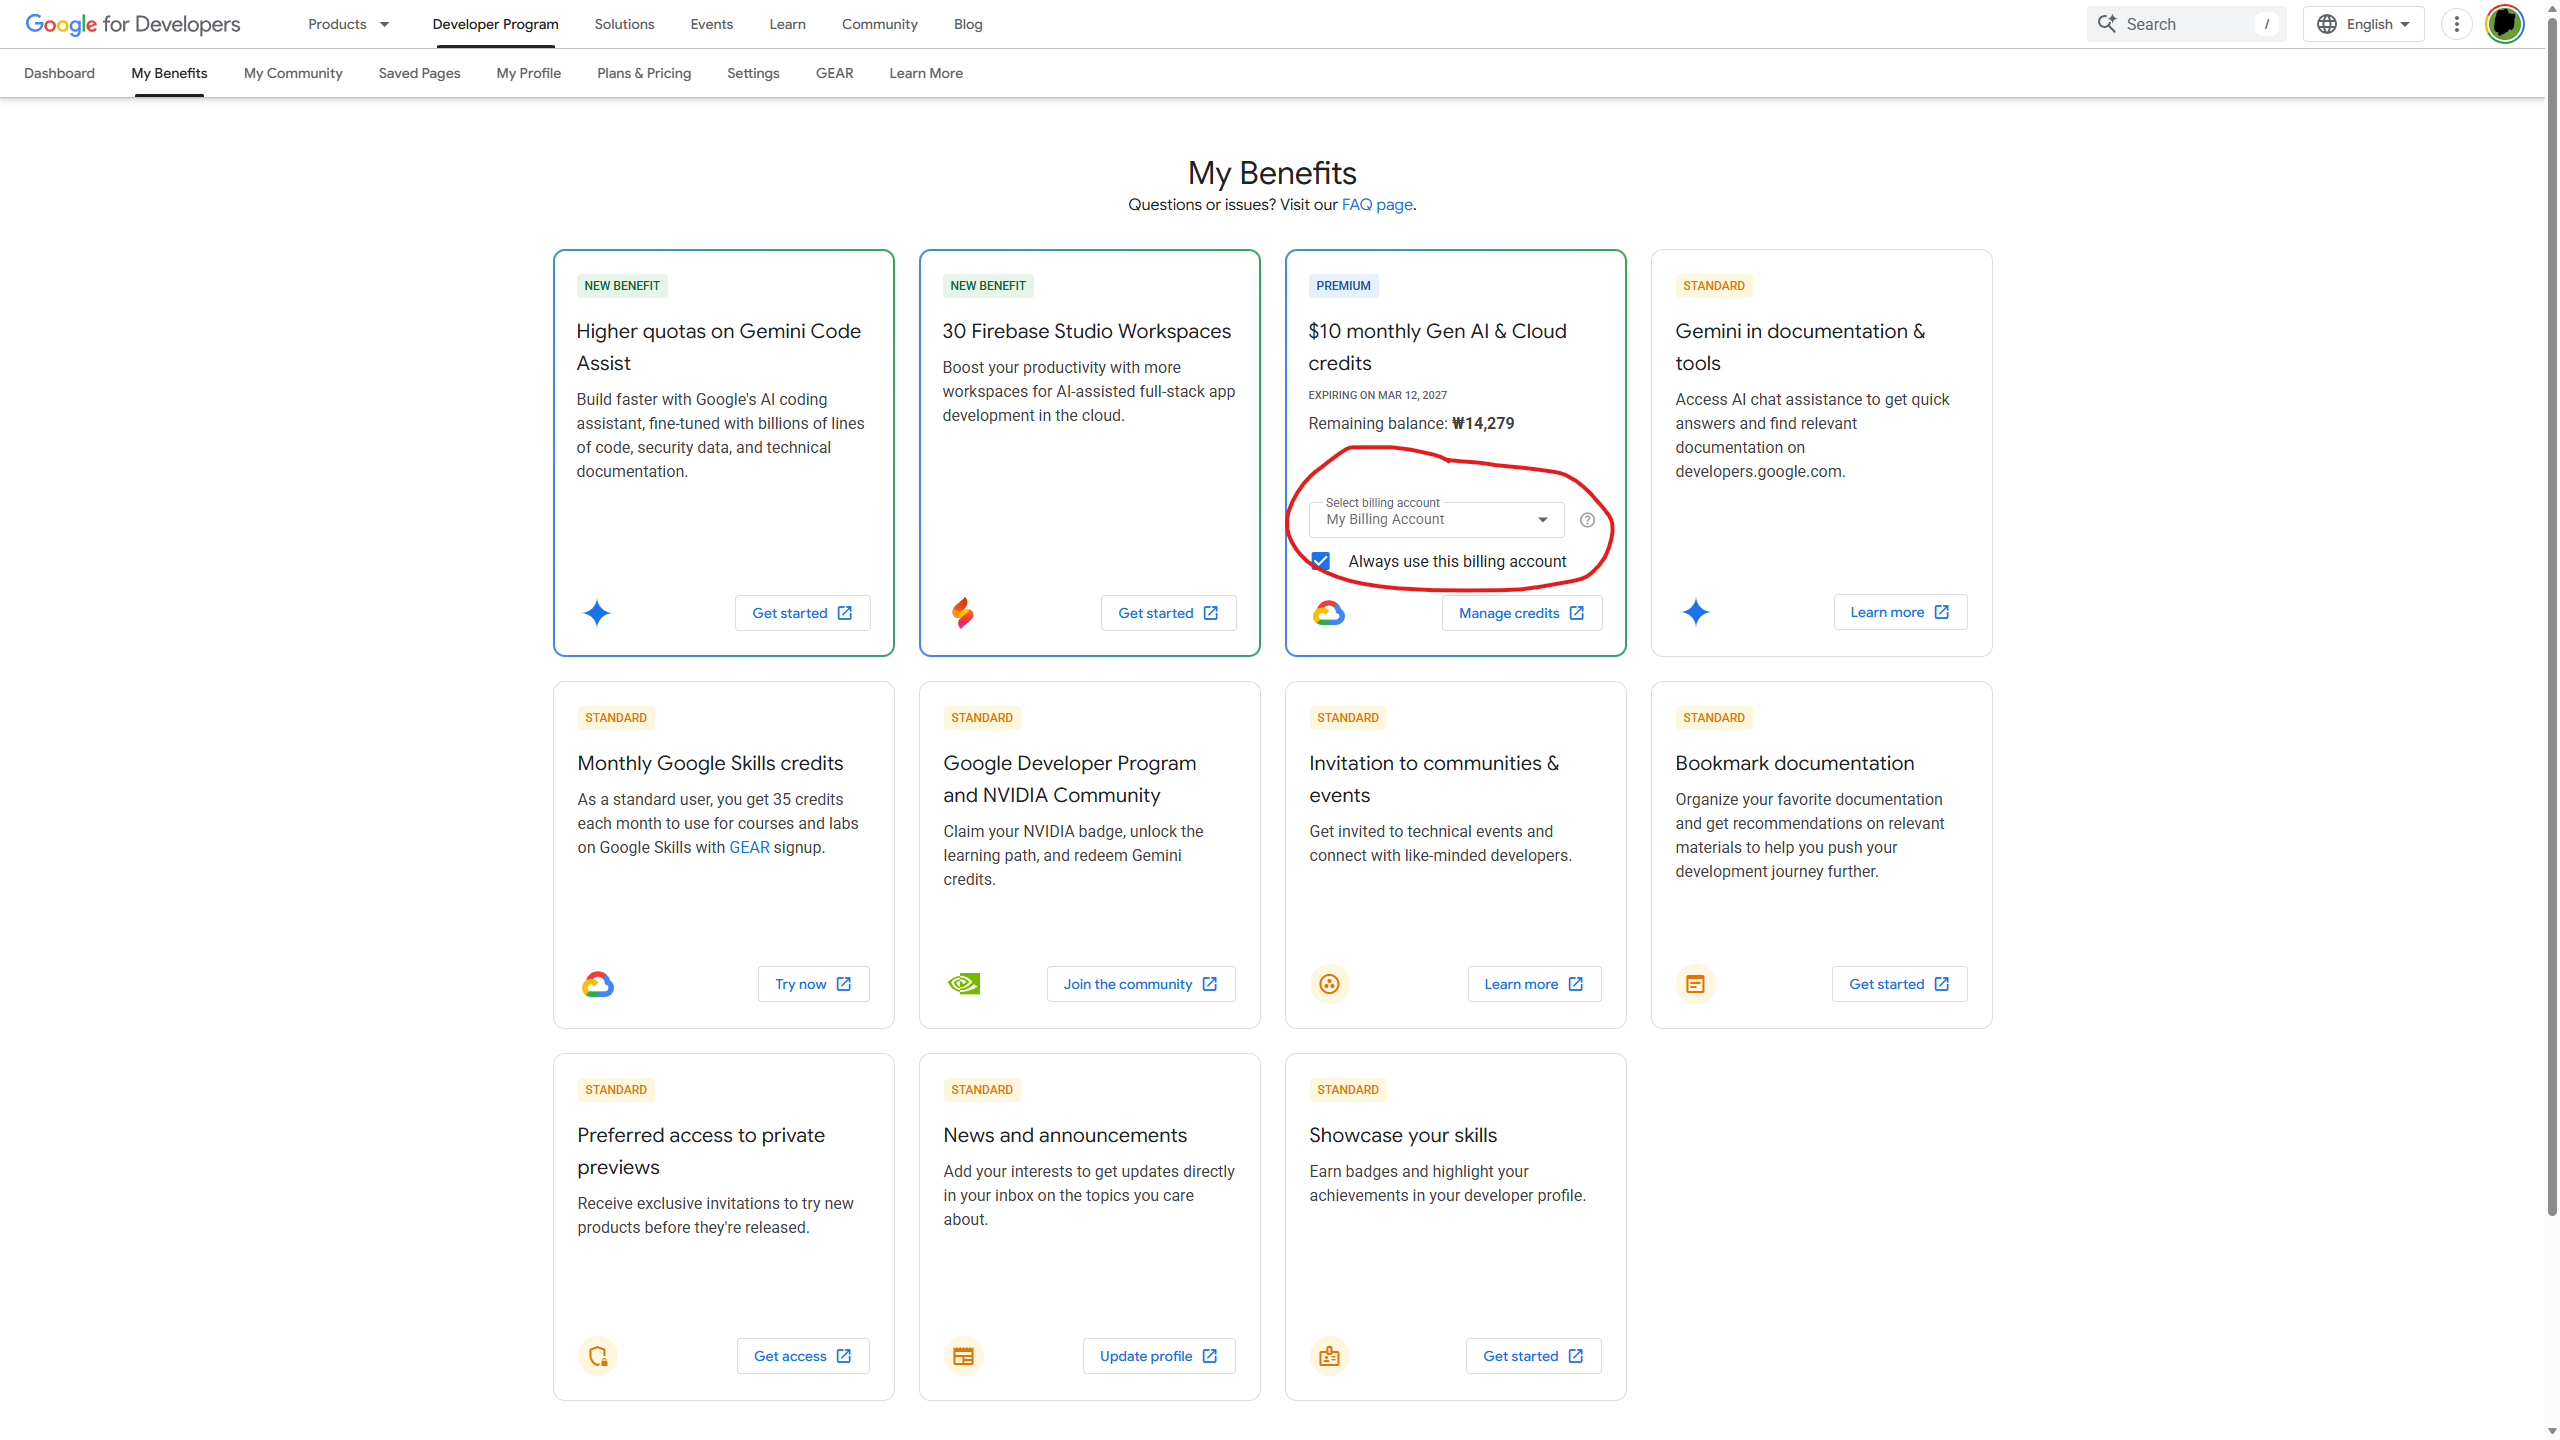The height and width of the screenshot is (1440, 2560).
Task: Click the Google for Developers logo
Action: coord(132,24)
